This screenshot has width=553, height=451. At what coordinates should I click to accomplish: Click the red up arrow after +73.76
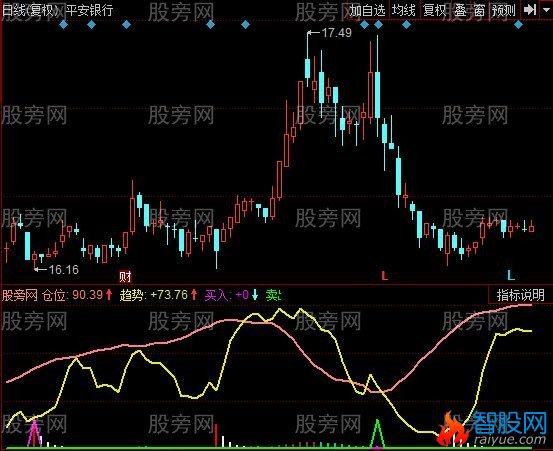tap(194, 294)
